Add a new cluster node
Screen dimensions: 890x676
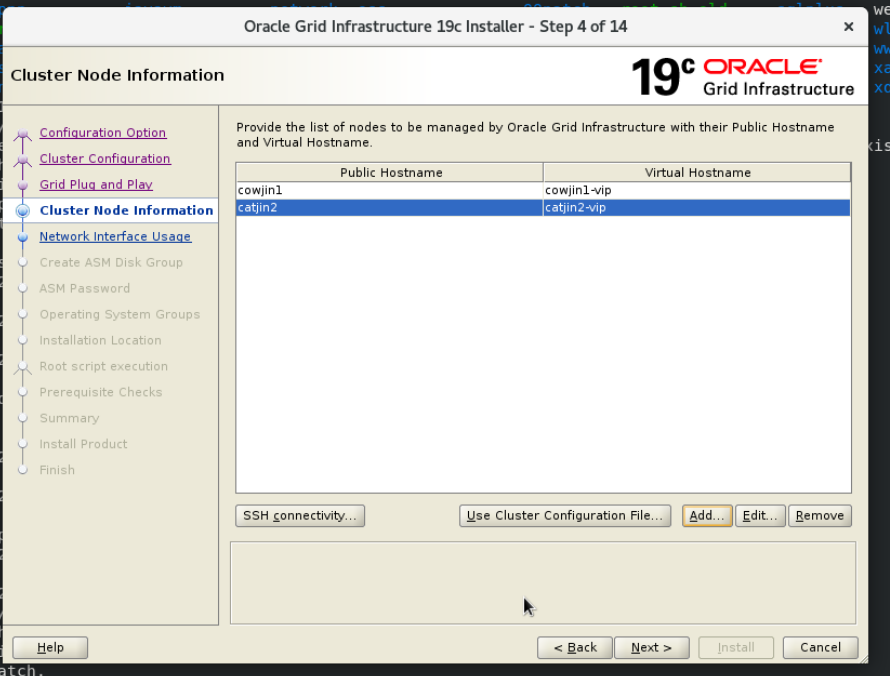(x=707, y=516)
